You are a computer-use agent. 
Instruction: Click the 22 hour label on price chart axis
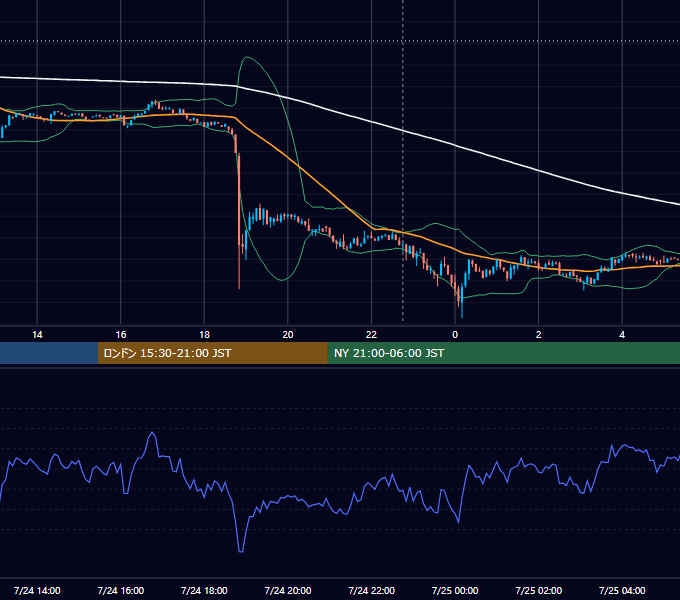[x=371, y=335]
